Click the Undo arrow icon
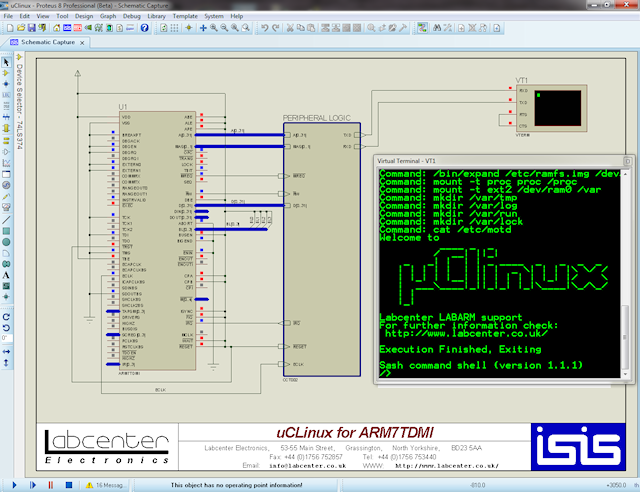Screen dimensions: 640x492 coord(265,28)
